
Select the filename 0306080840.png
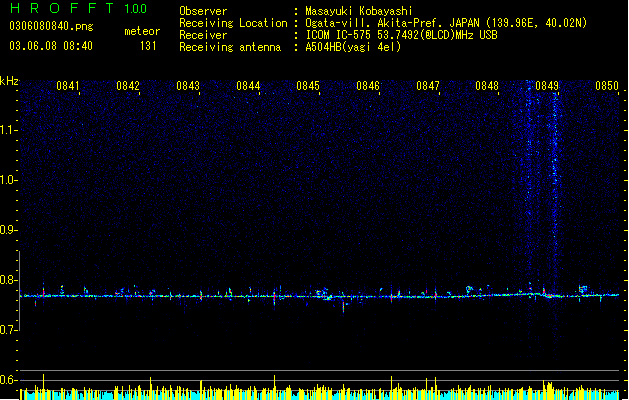[51, 27]
